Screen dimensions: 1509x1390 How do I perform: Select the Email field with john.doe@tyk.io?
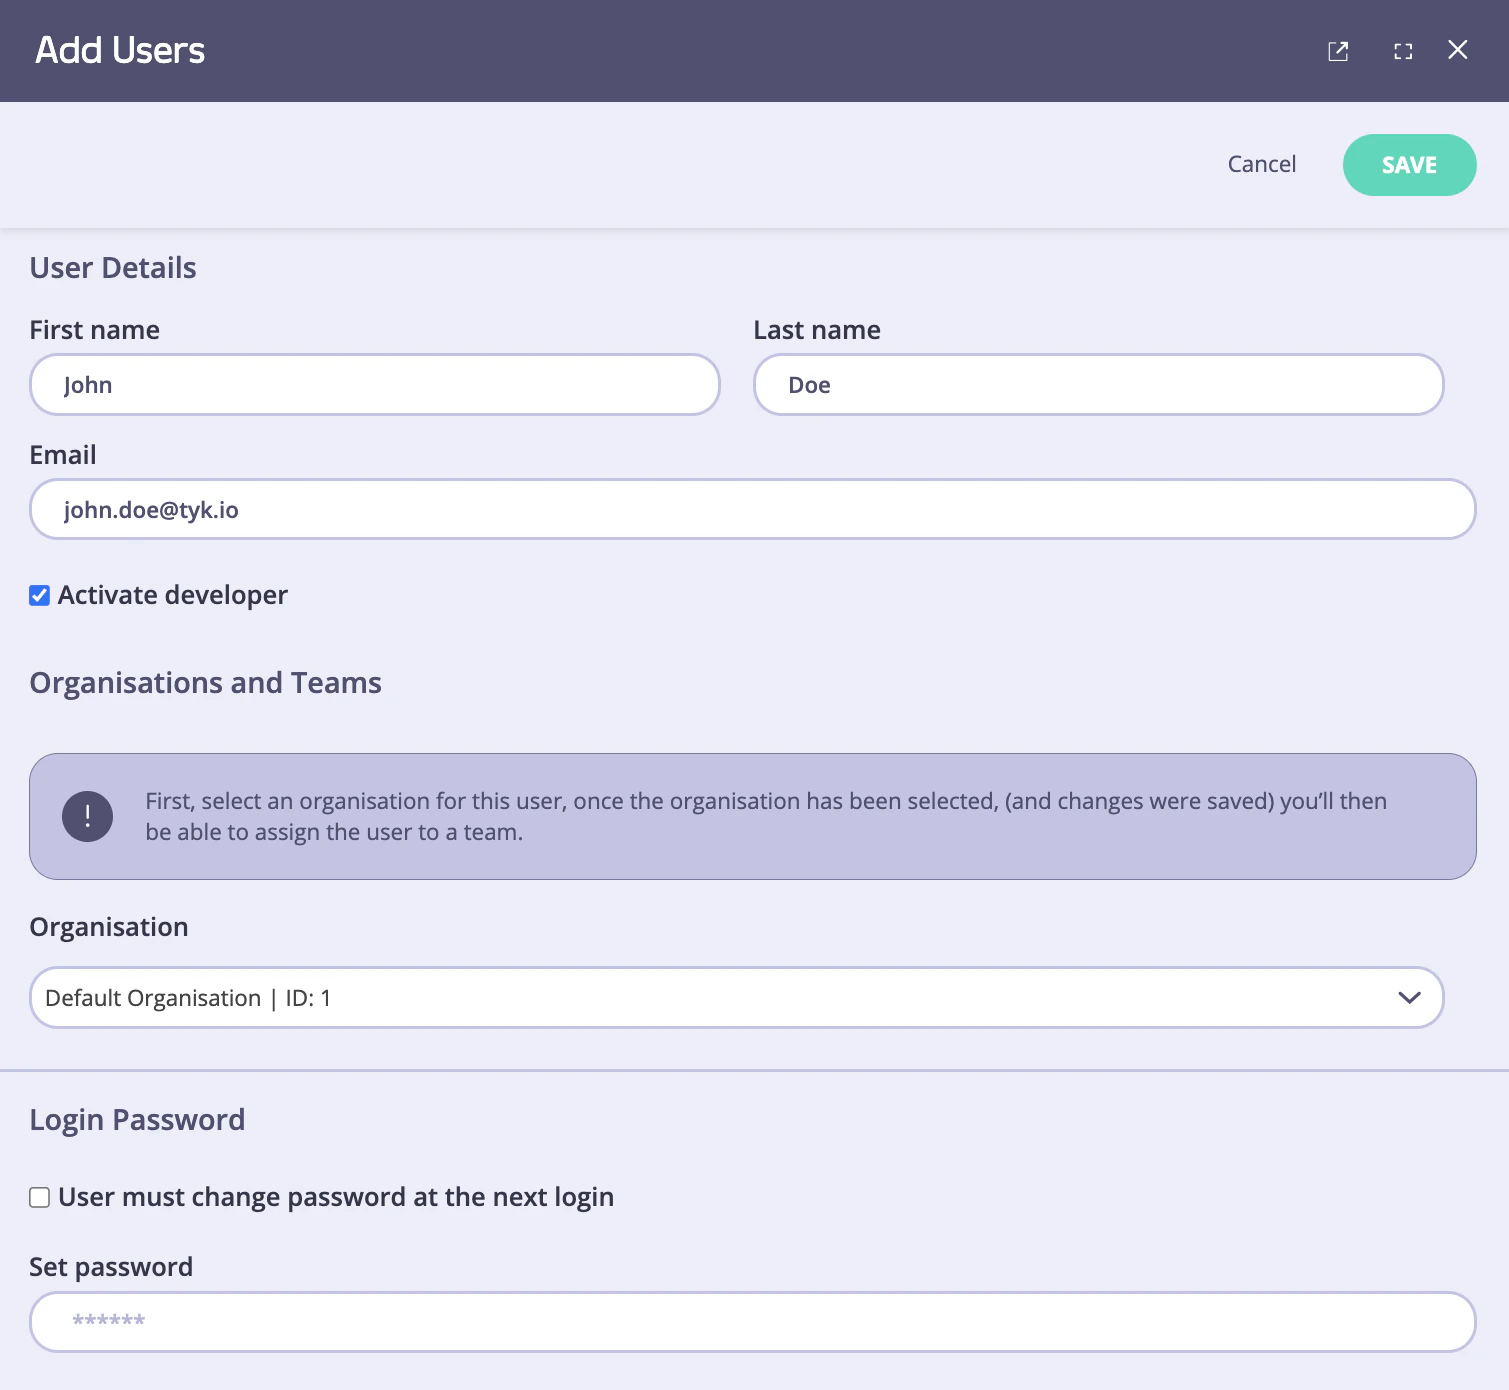pos(750,509)
